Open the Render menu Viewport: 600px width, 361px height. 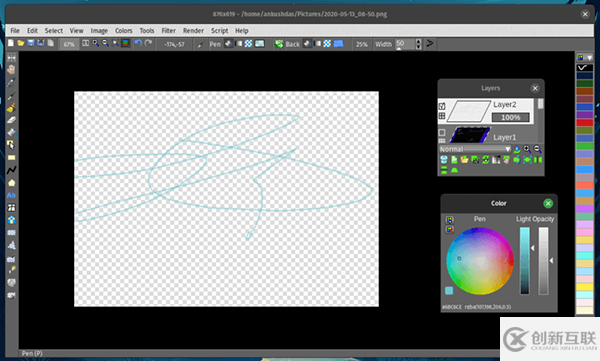193,31
